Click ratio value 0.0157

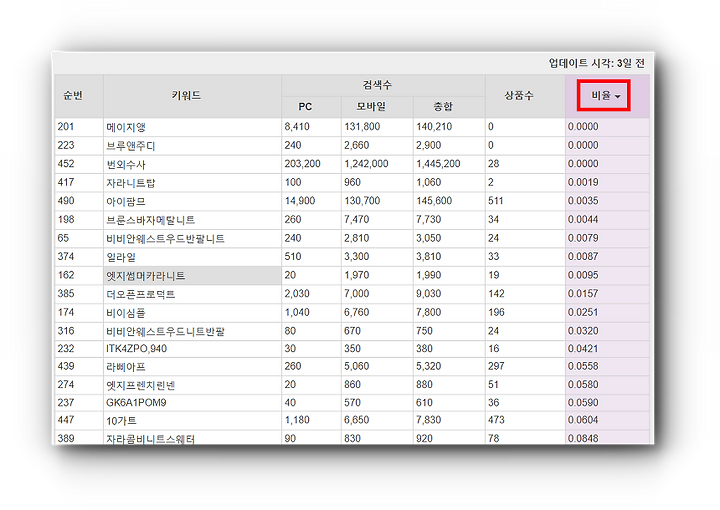(x=583, y=294)
